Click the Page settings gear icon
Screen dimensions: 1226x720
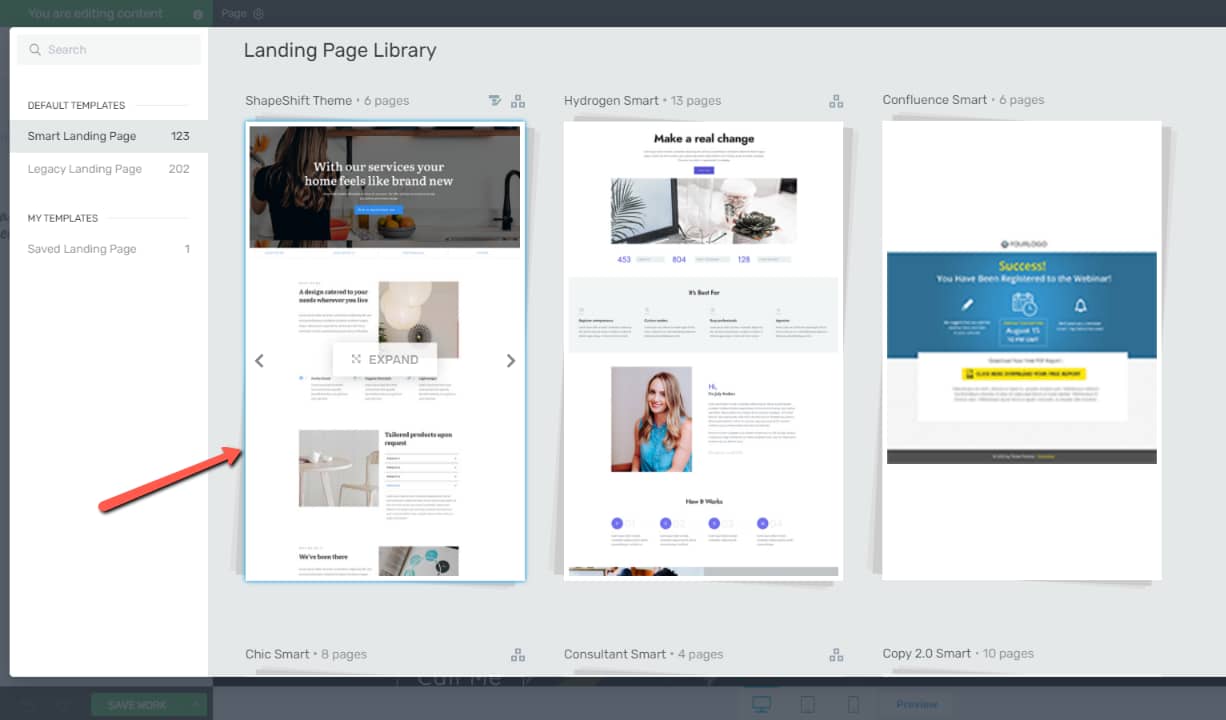click(x=258, y=14)
